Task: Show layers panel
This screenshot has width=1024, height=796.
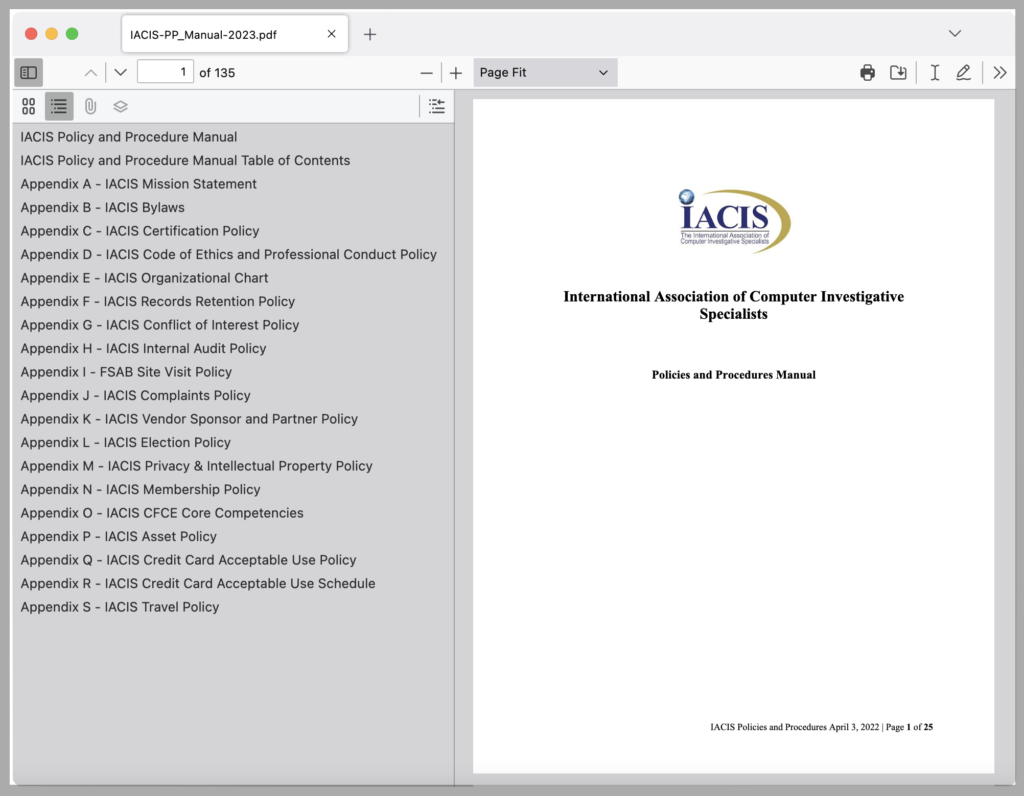Action: tap(120, 106)
